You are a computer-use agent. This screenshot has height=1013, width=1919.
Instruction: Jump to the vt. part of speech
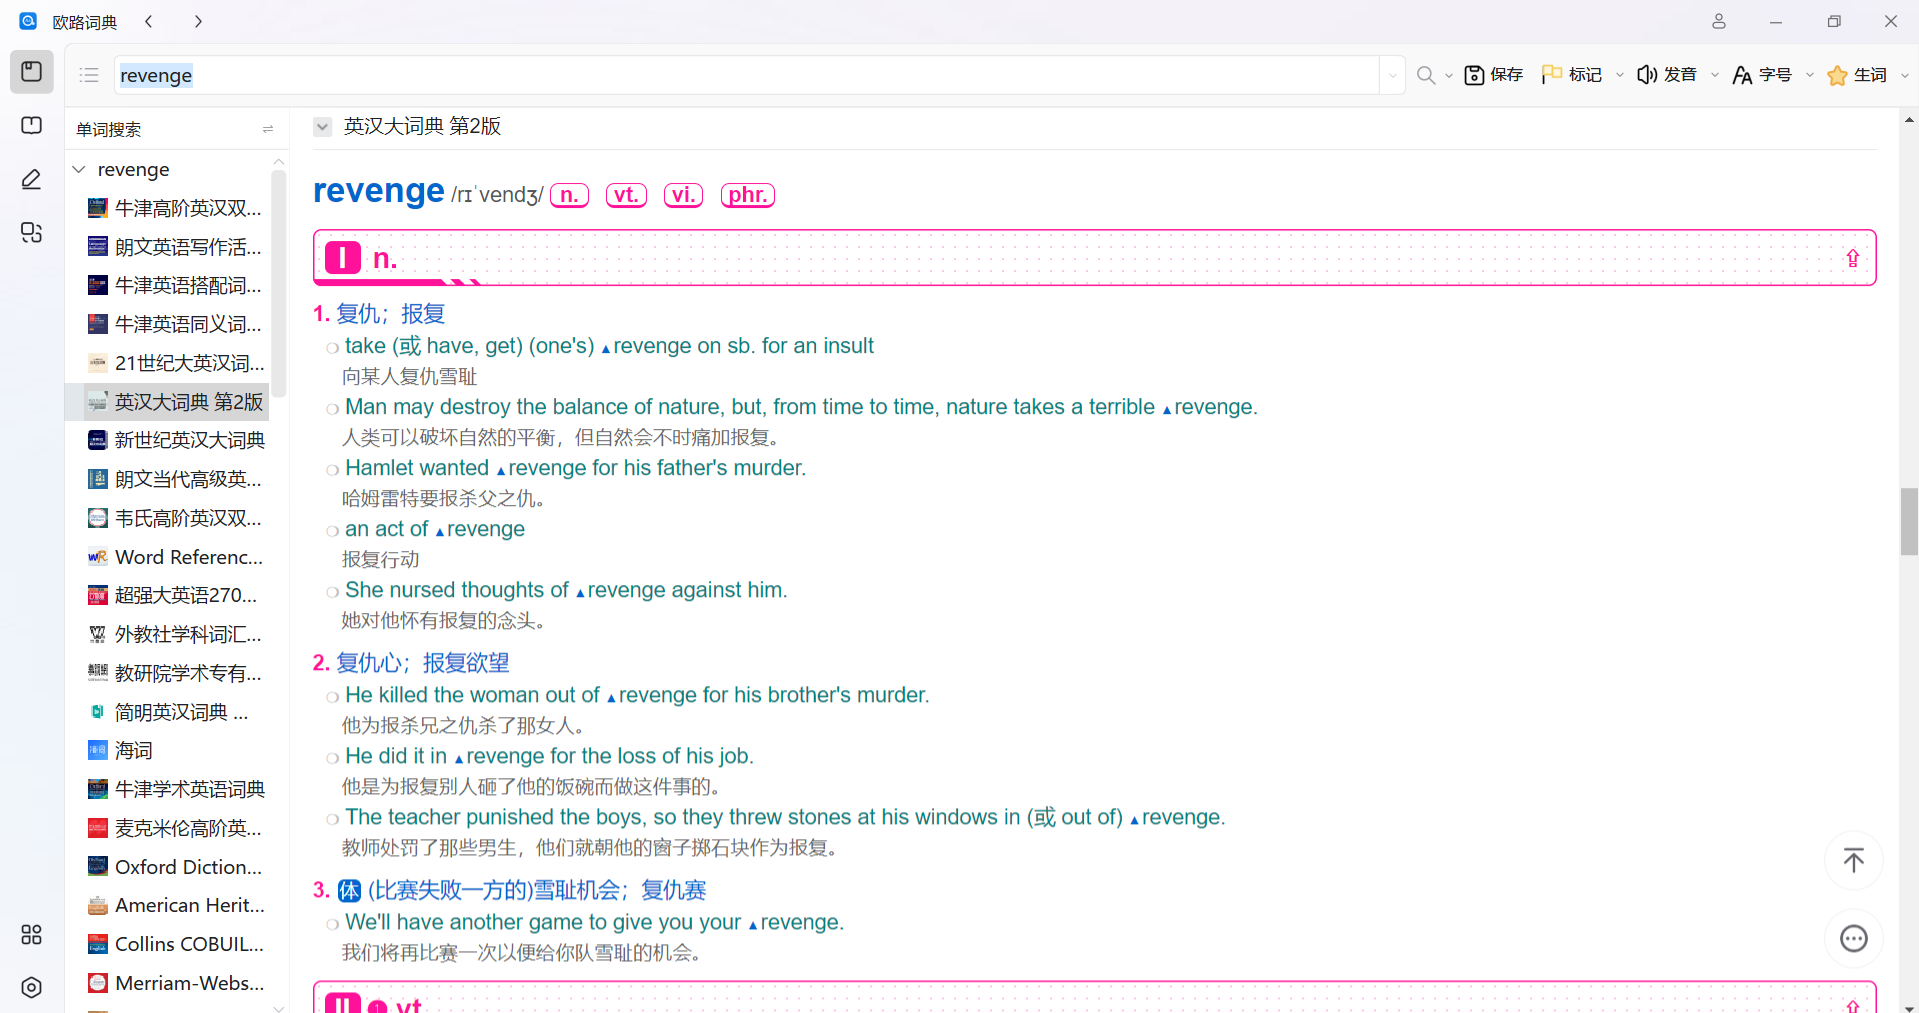pyautogui.click(x=626, y=195)
